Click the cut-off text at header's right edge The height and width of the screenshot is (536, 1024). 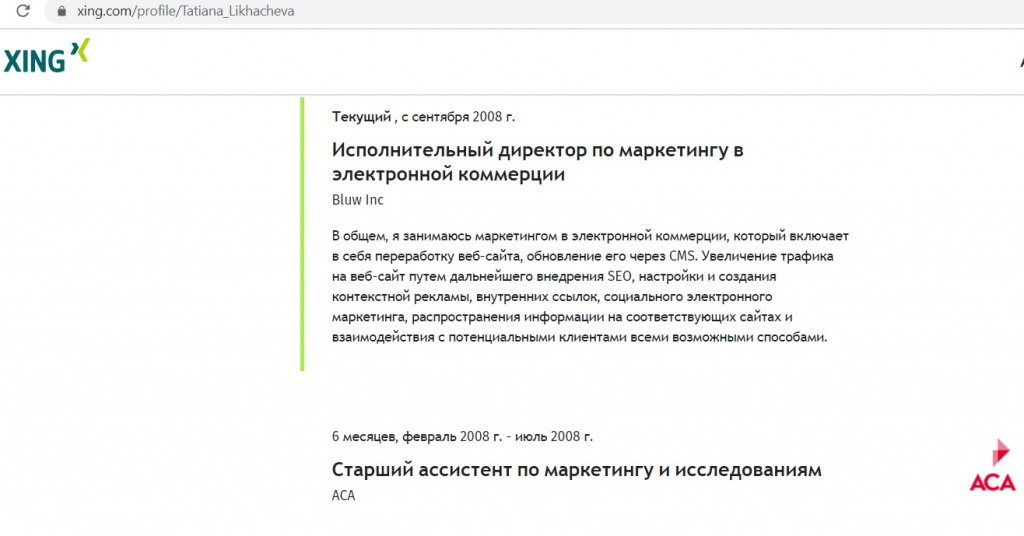[x=1019, y=62]
